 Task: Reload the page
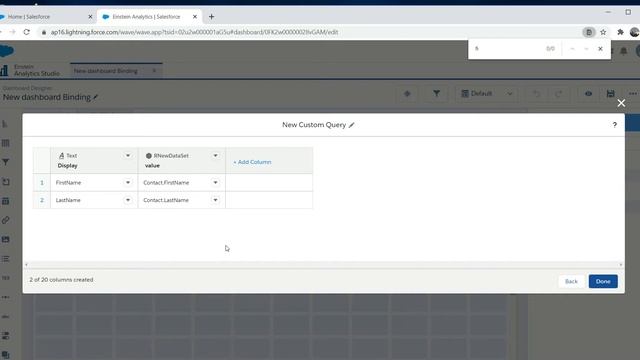click(x=27, y=32)
